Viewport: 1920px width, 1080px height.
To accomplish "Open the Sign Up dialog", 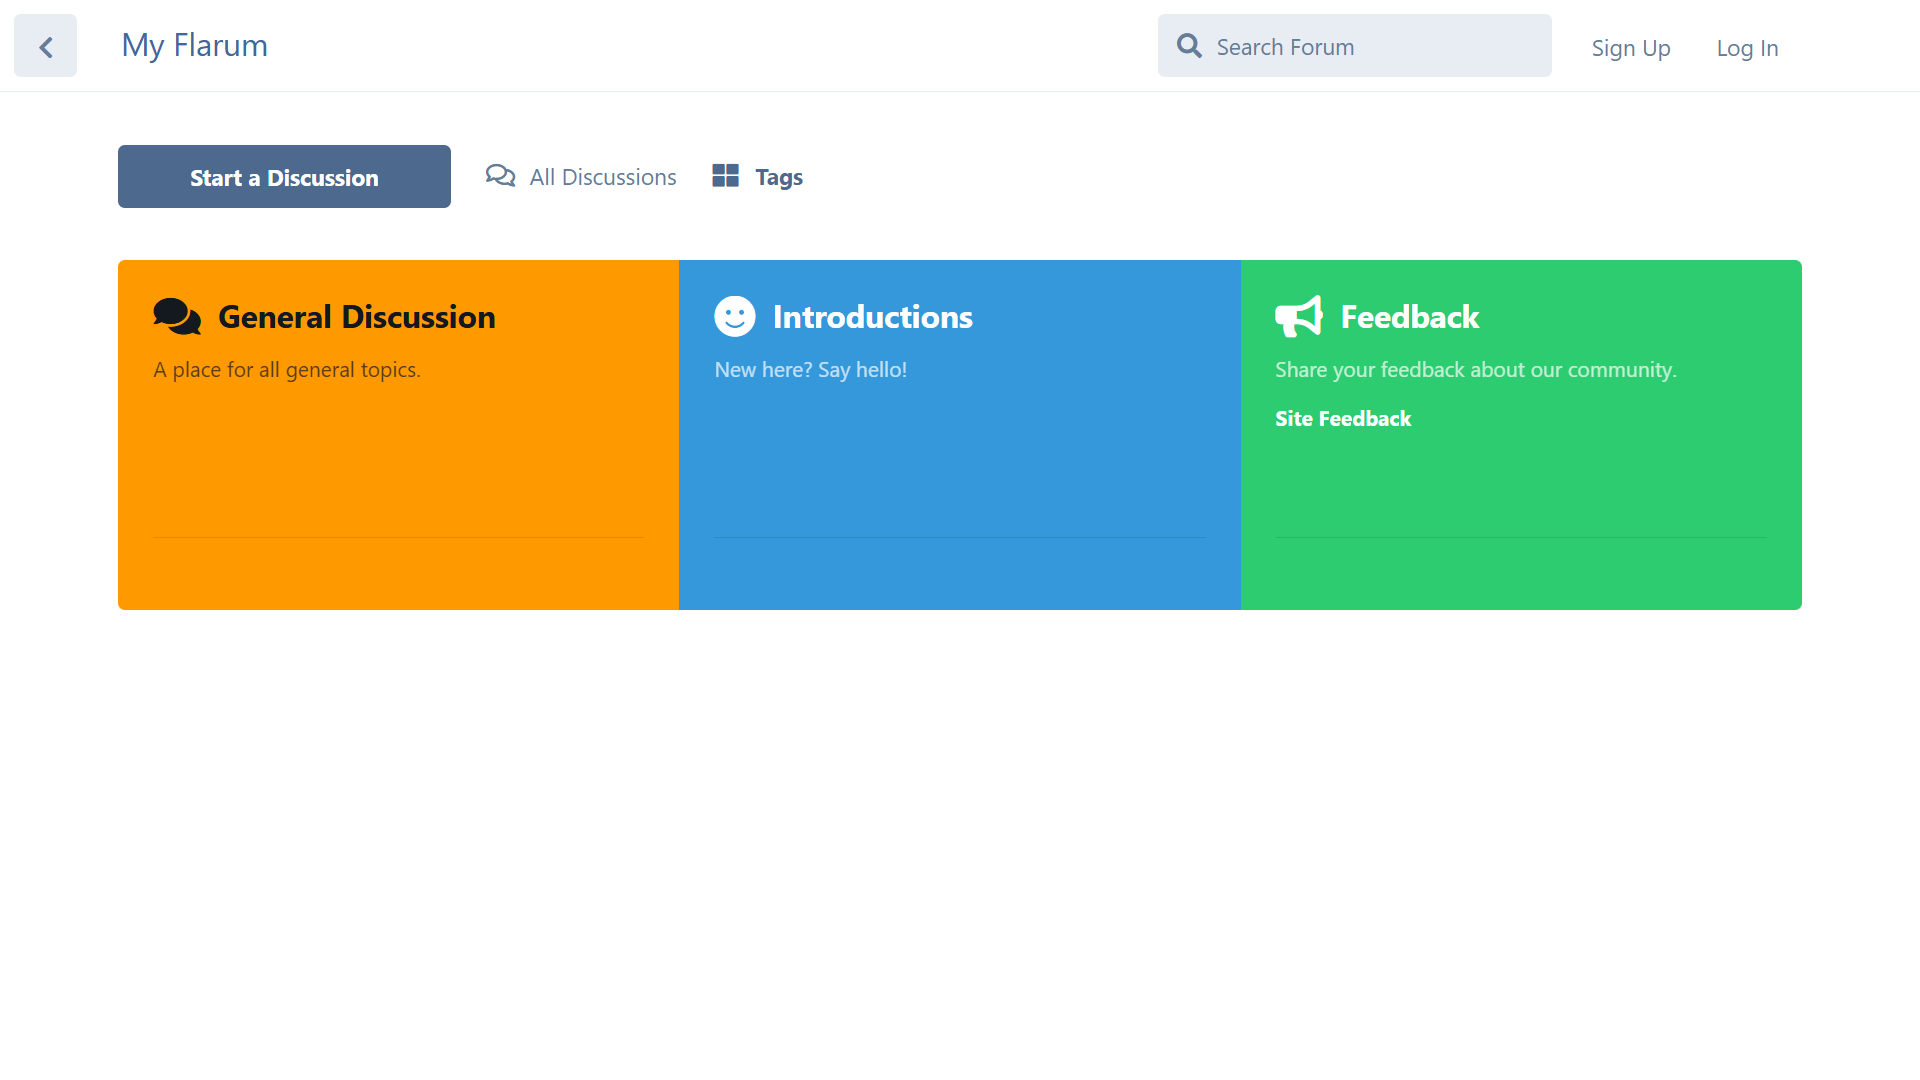I will click(1631, 48).
